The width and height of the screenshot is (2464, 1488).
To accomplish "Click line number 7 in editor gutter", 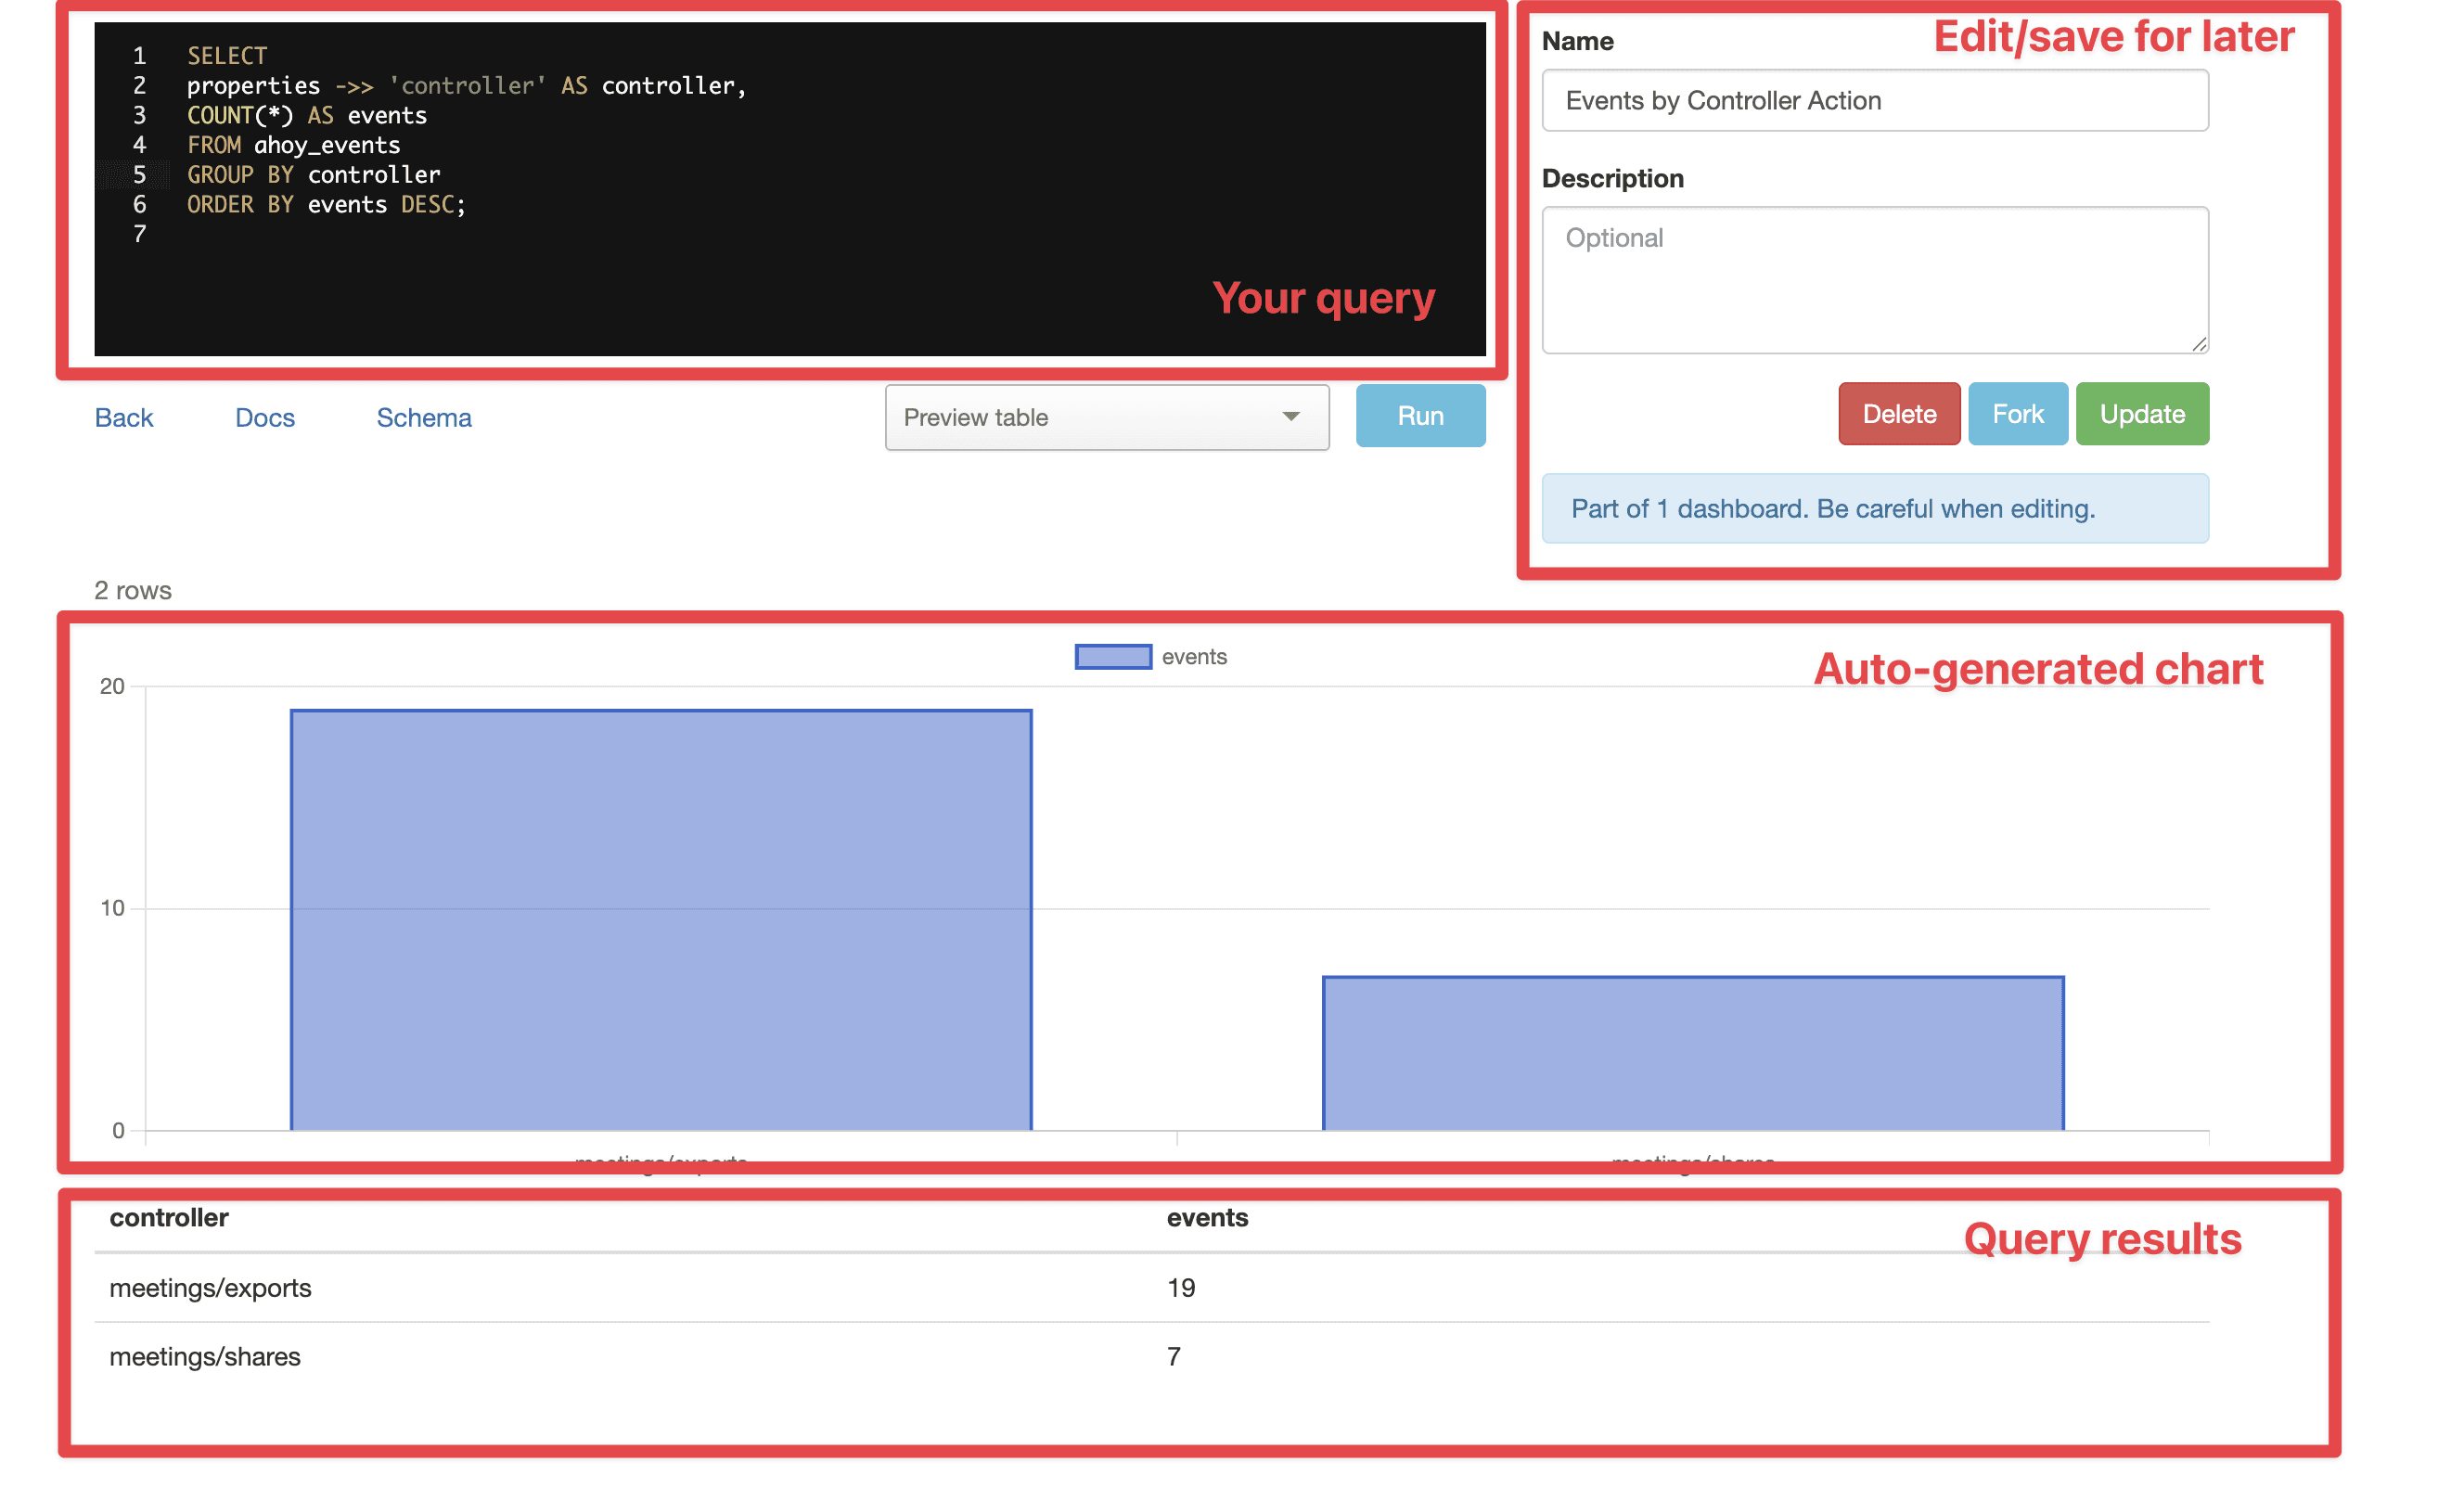I will (139, 234).
